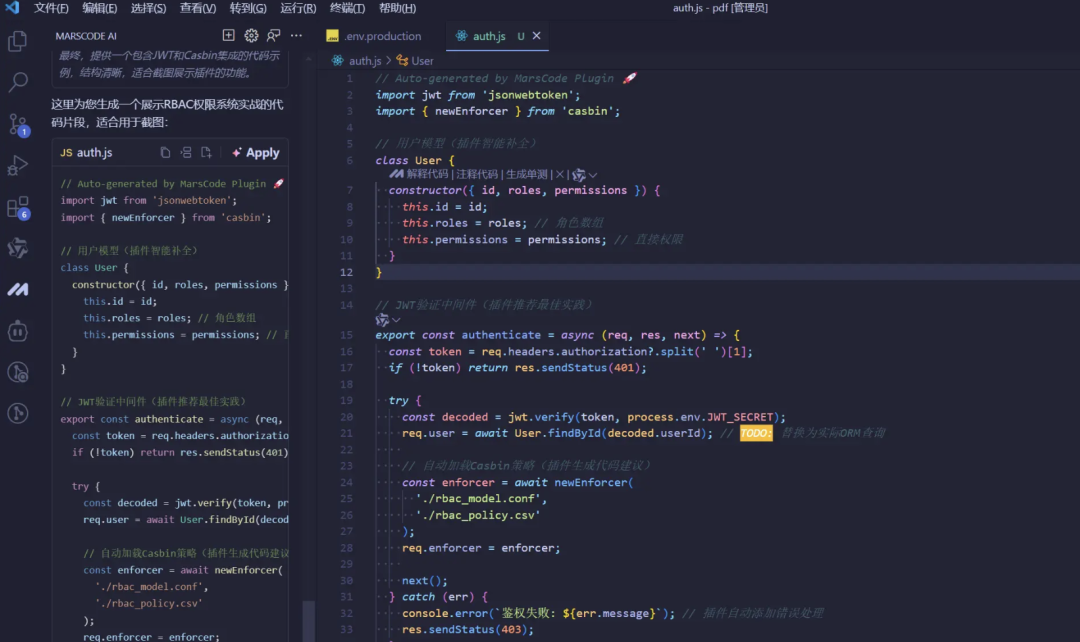Select the User symbol in the breadcrumb
1080x642 pixels.
click(421, 61)
